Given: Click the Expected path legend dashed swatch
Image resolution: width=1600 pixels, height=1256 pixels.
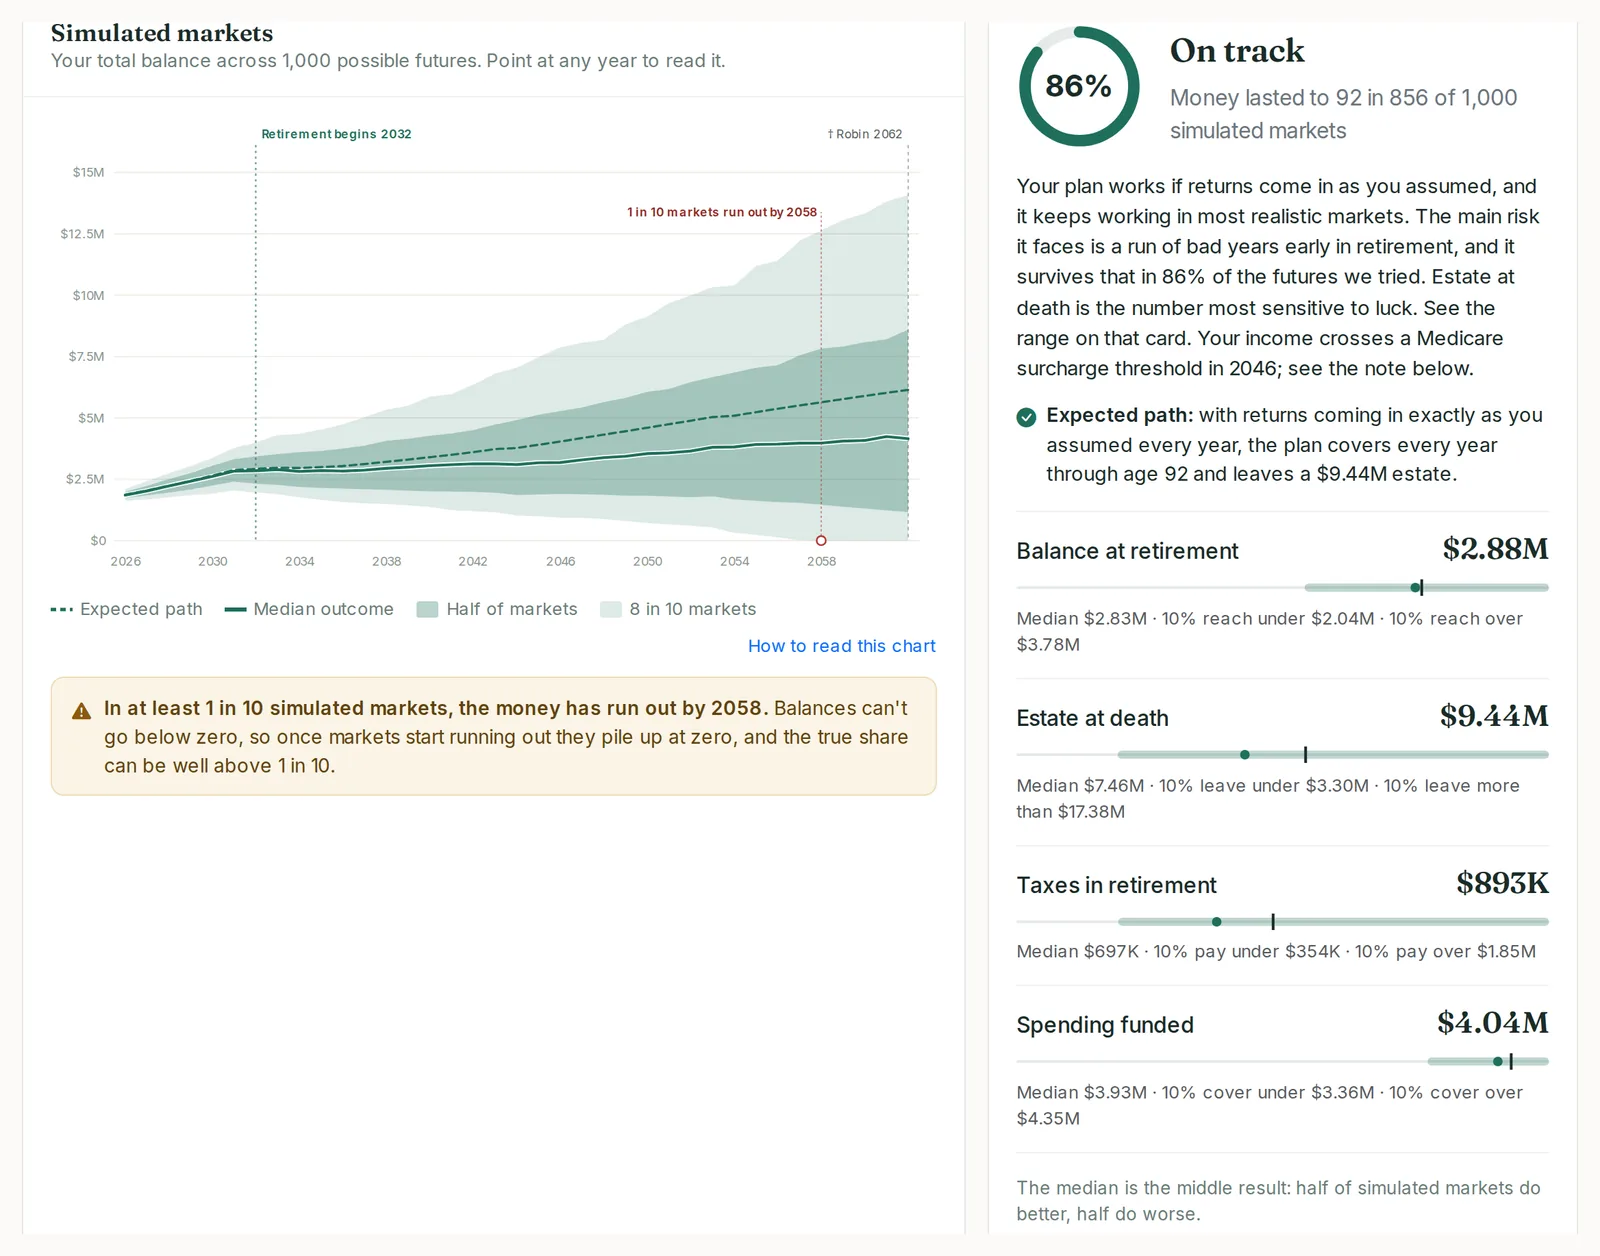Looking at the screenshot, I should pos(62,609).
